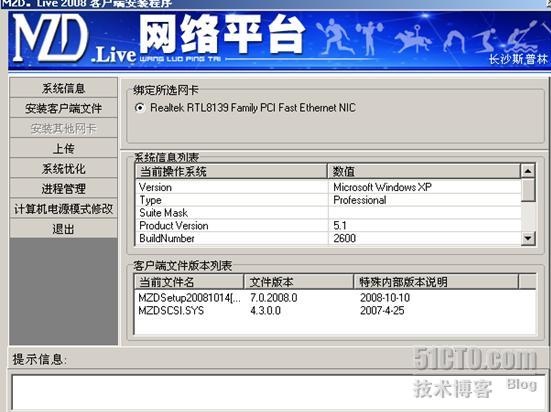Screen dimensions: 551x412
Task: Select the Version row
Action: [x=328, y=187]
